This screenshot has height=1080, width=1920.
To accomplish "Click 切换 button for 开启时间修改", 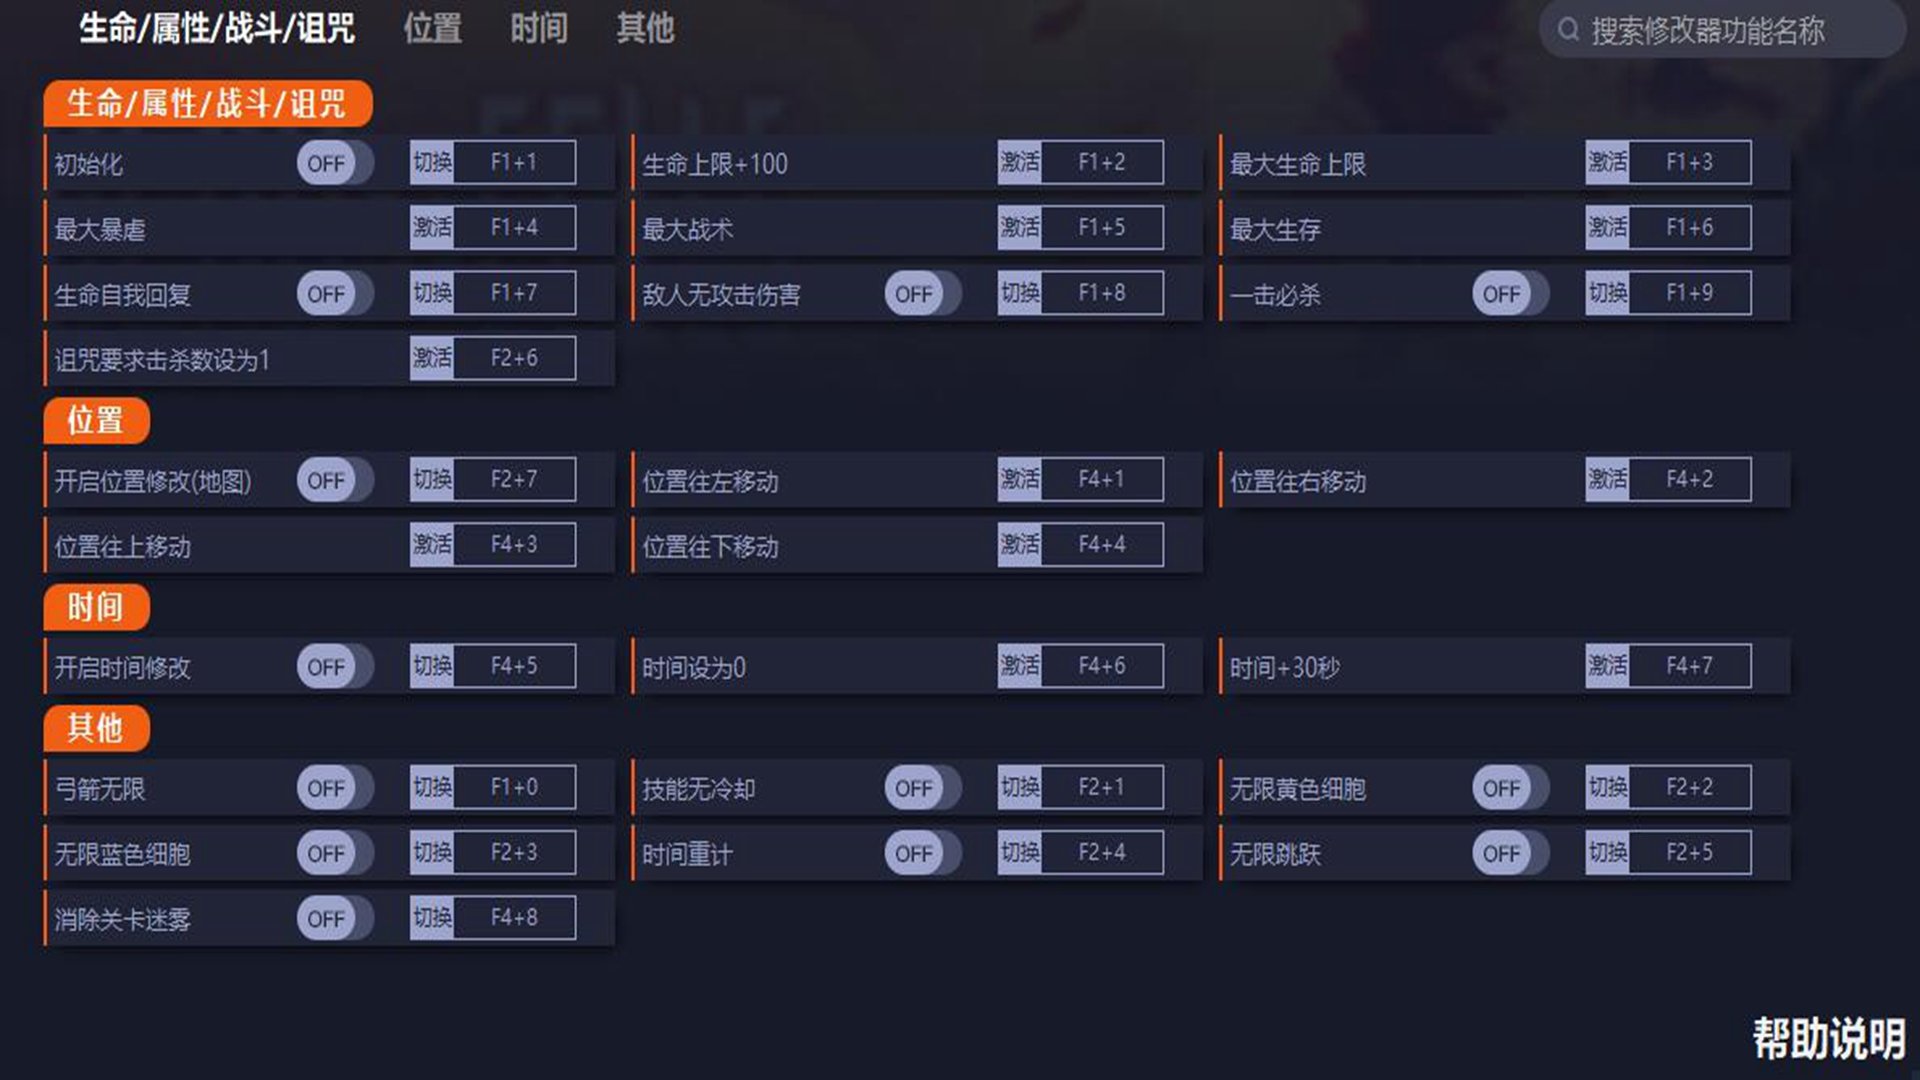I will tap(432, 666).
